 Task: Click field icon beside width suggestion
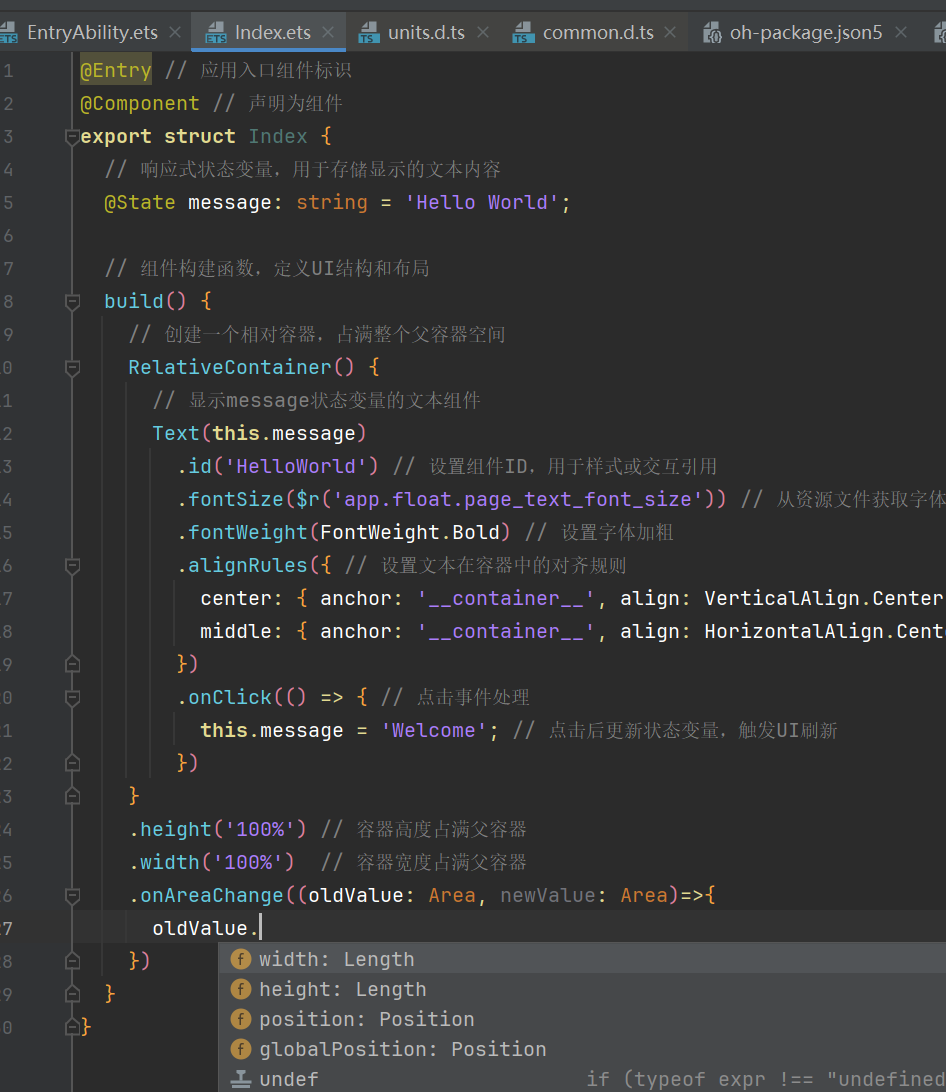[x=240, y=959]
